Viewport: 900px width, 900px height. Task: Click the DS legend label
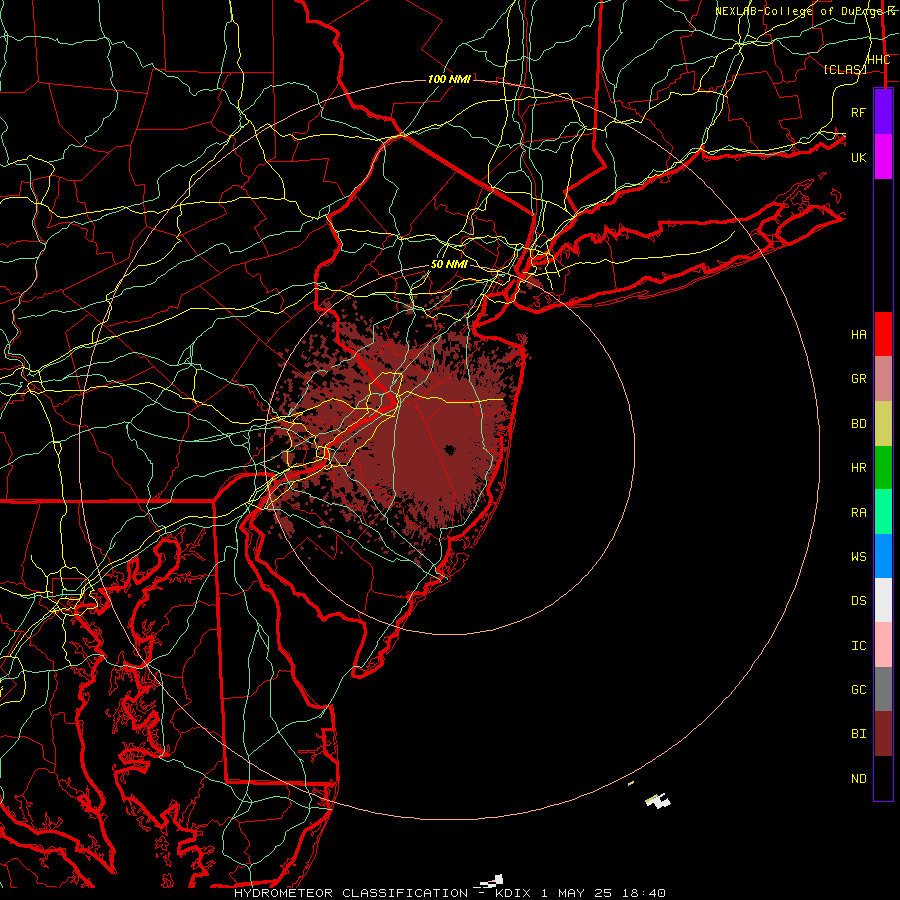click(x=858, y=601)
